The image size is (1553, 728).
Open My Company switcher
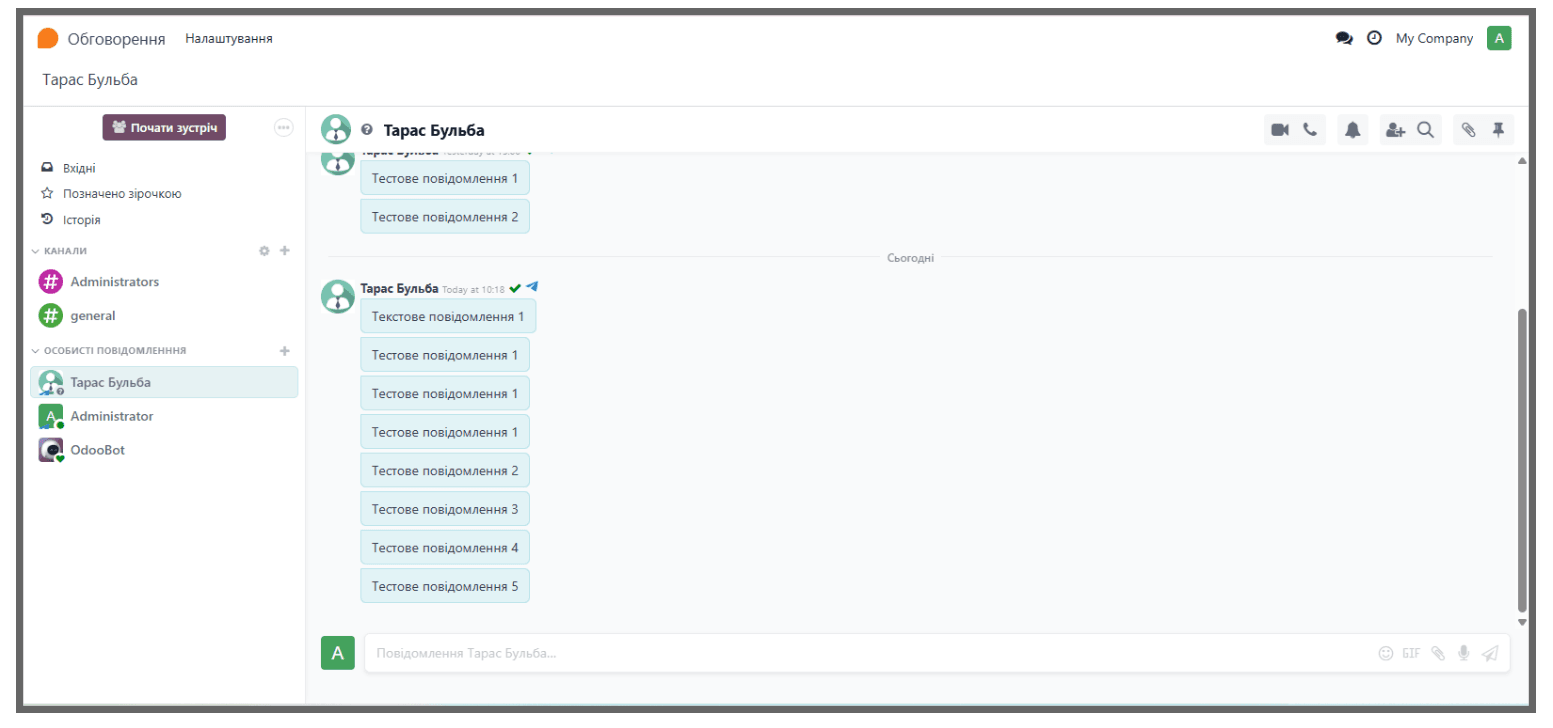coord(1434,38)
